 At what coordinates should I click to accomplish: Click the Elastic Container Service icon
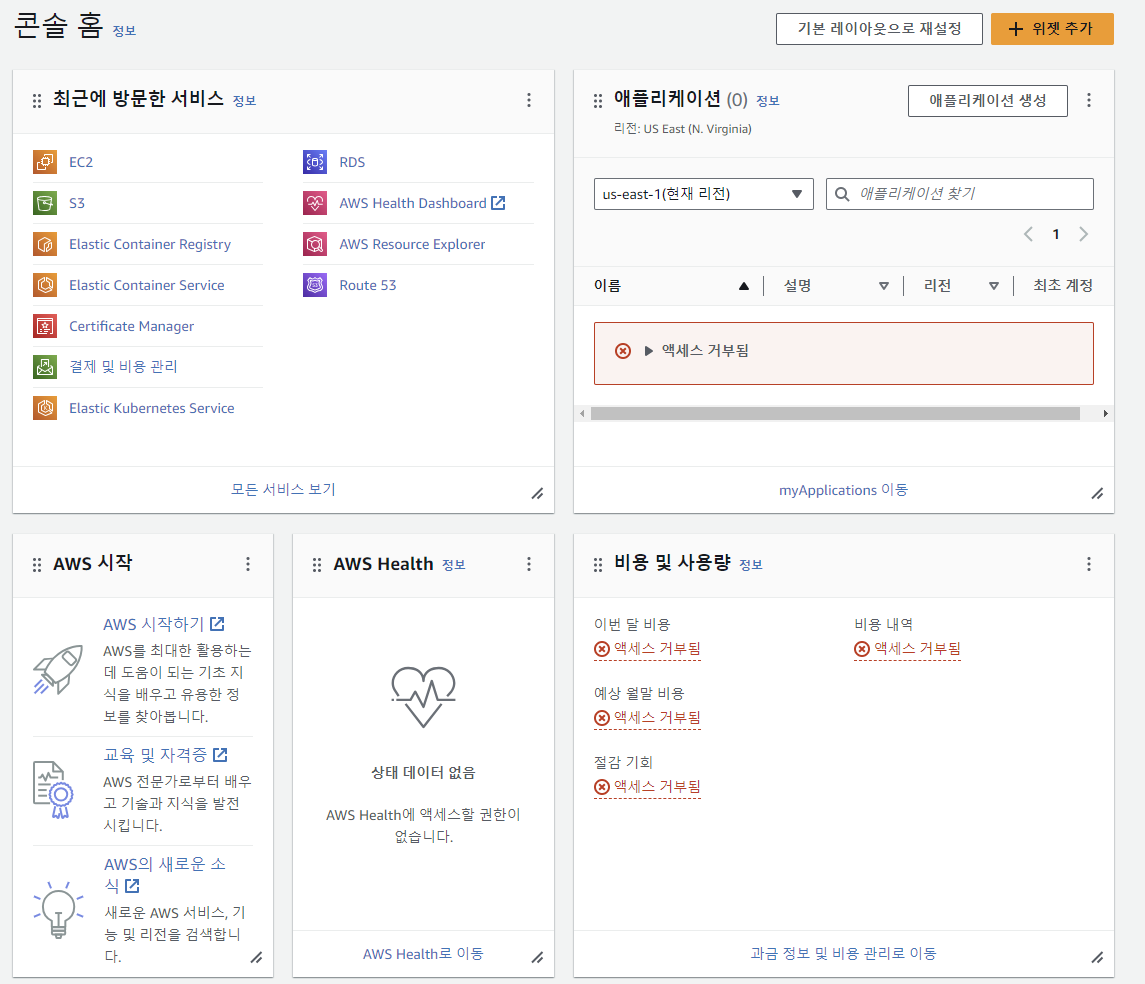[45, 285]
